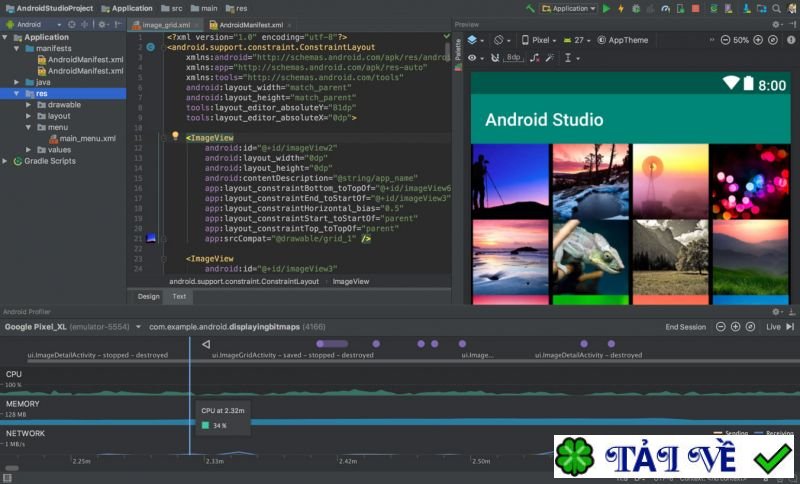
Task: Switch to the Design tab
Action: point(148,296)
